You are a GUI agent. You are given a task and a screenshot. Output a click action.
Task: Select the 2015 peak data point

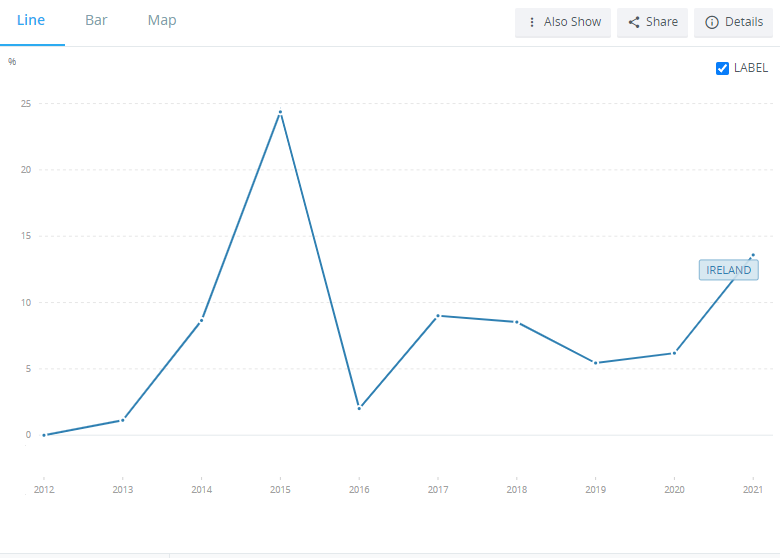point(280,112)
